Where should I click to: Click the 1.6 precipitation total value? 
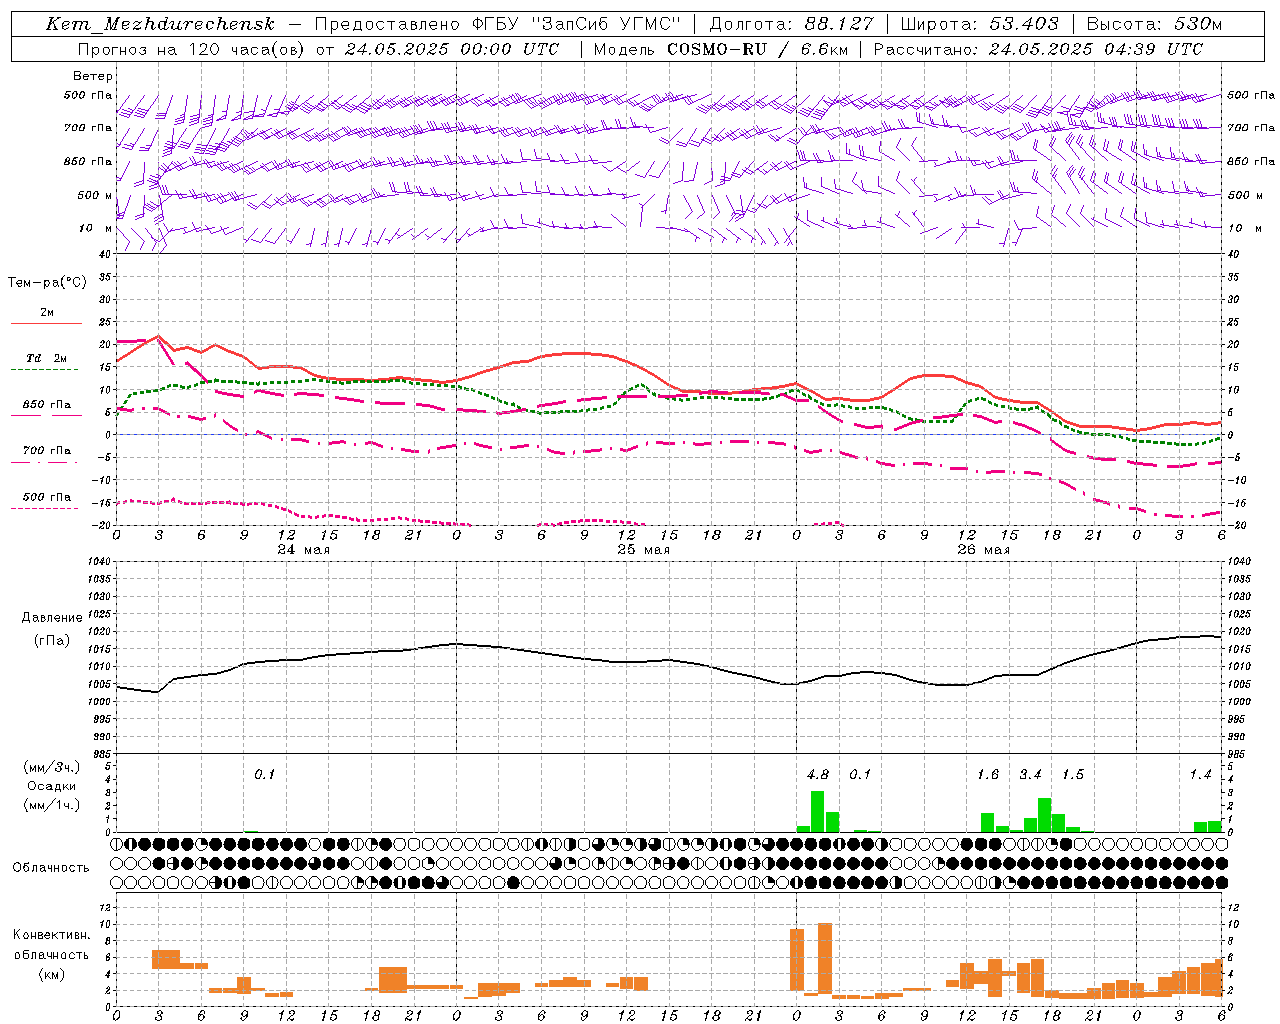click(x=988, y=774)
